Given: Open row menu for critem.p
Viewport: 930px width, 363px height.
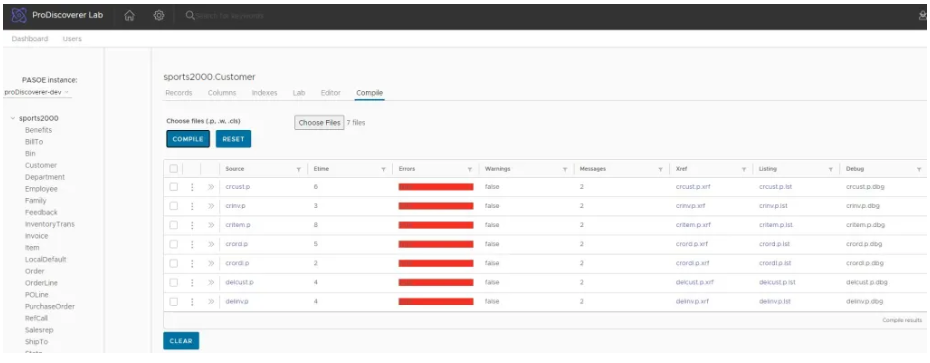Looking at the screenshot, I should tap(192, 225).
